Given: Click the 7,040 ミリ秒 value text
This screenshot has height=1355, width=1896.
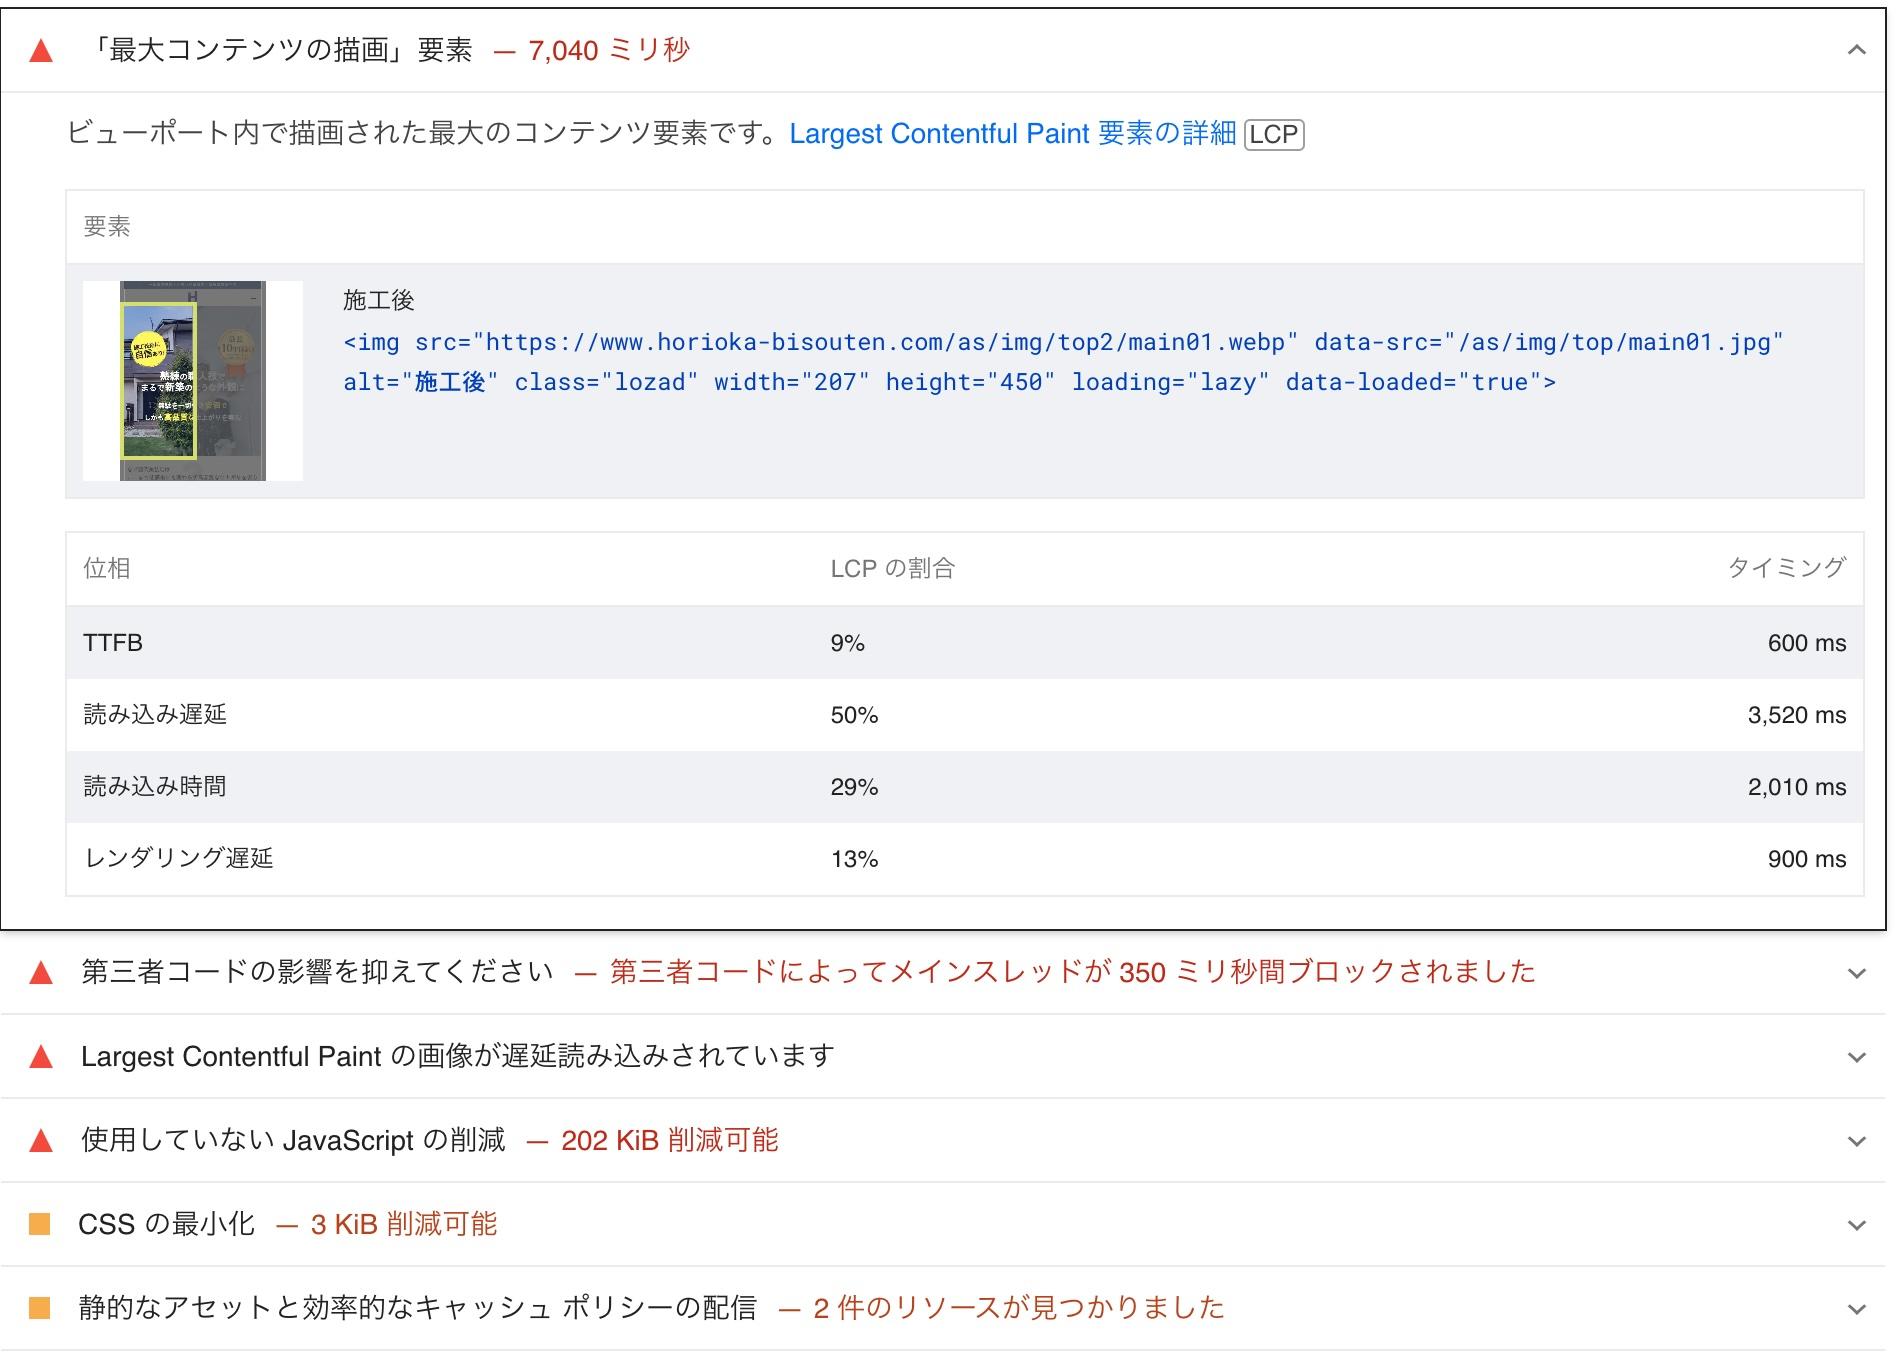Looking at the screenshot, I should (609, 50).
